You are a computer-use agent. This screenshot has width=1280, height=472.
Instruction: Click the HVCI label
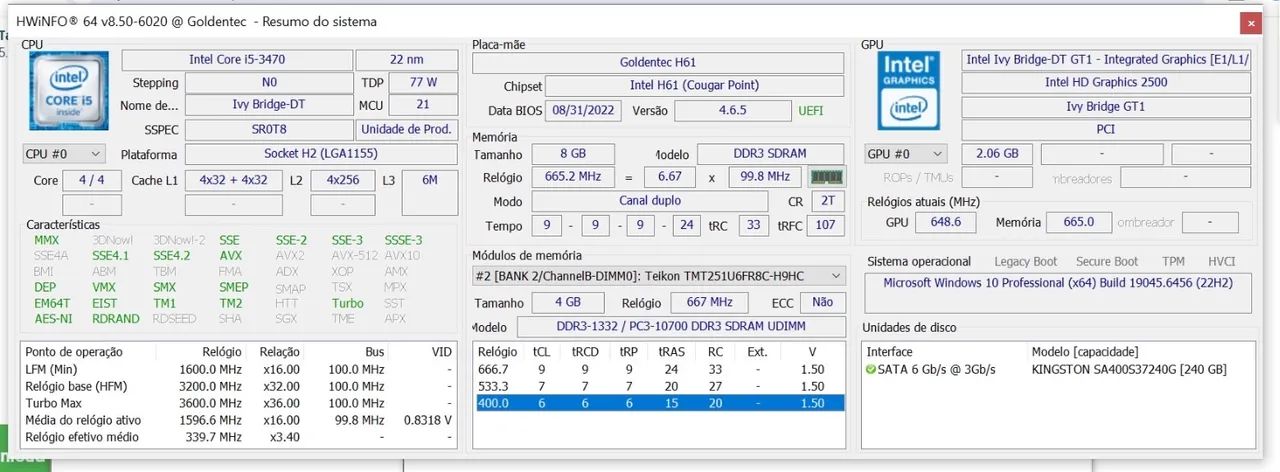1222,262
